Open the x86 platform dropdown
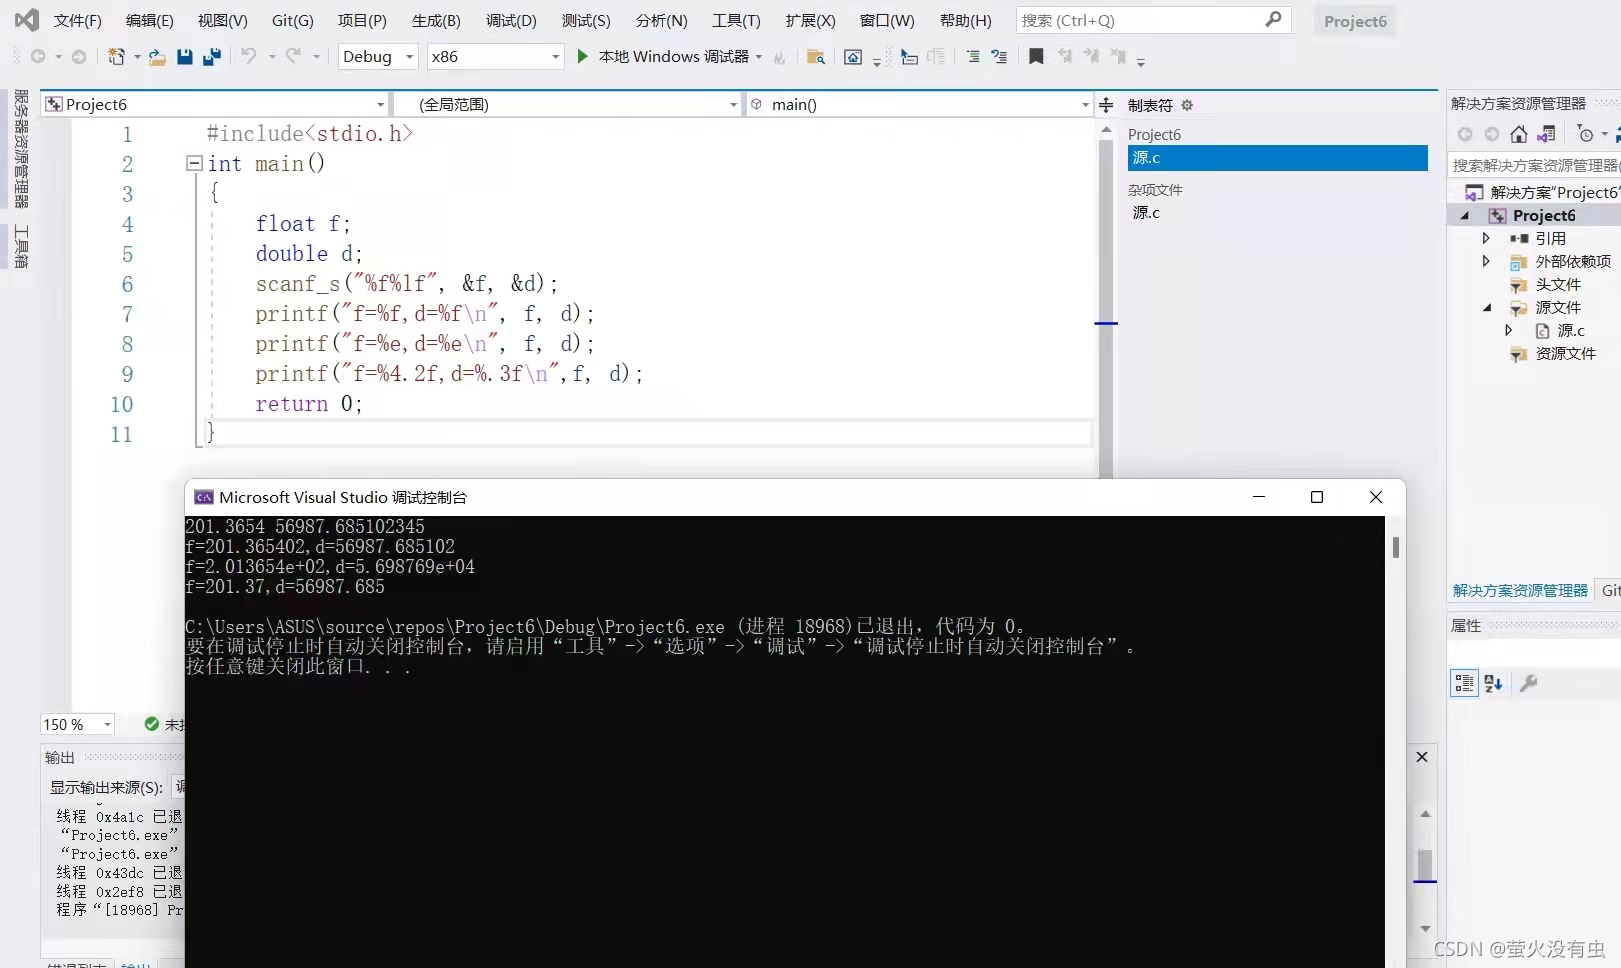The height and width of the screenshot is (968, 1621). coord(495,56)
